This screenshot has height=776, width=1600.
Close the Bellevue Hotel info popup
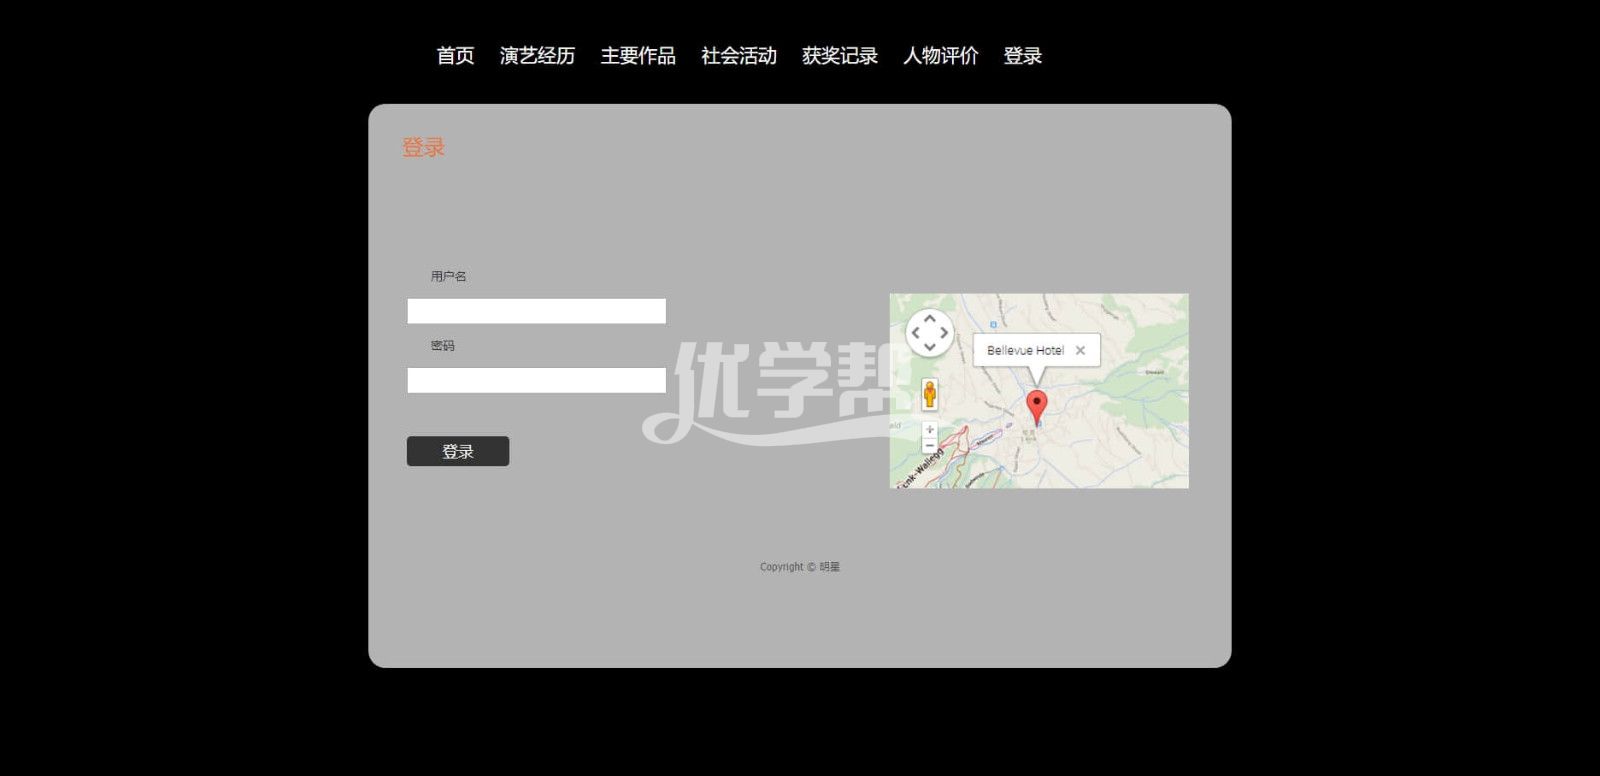pos(1080,351)
